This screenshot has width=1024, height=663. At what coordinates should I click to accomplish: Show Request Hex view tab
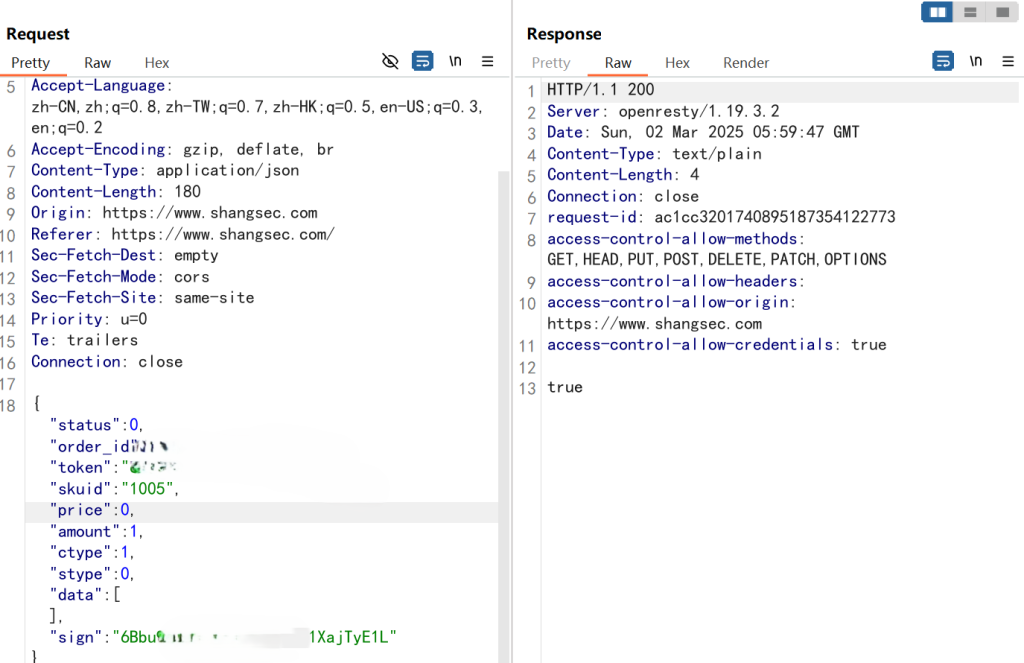(157, 63)
